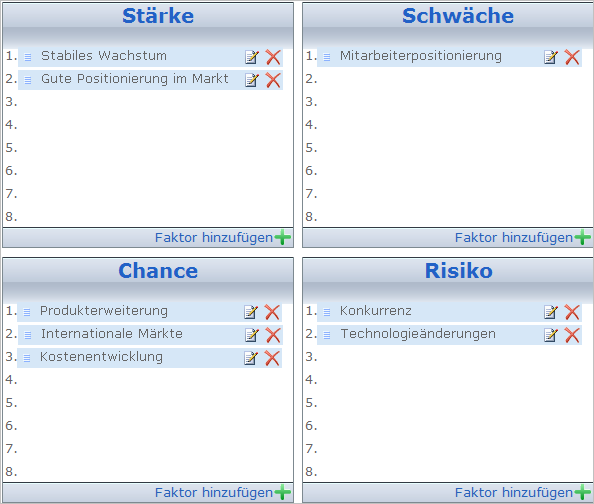Image resolution: width=594 pixels, height=504 pixels.
Task: Select the Internationale Märkte row
Action: [150, 335]
